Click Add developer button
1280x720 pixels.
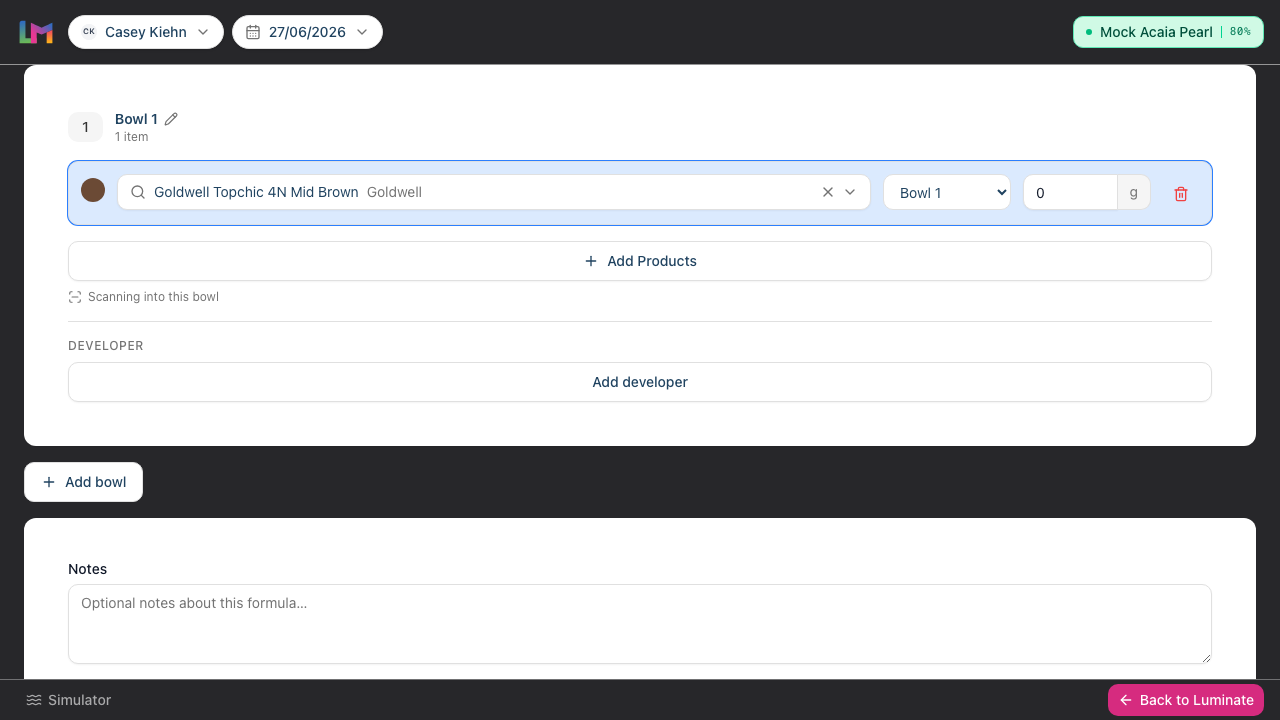(x=640, y=382)
